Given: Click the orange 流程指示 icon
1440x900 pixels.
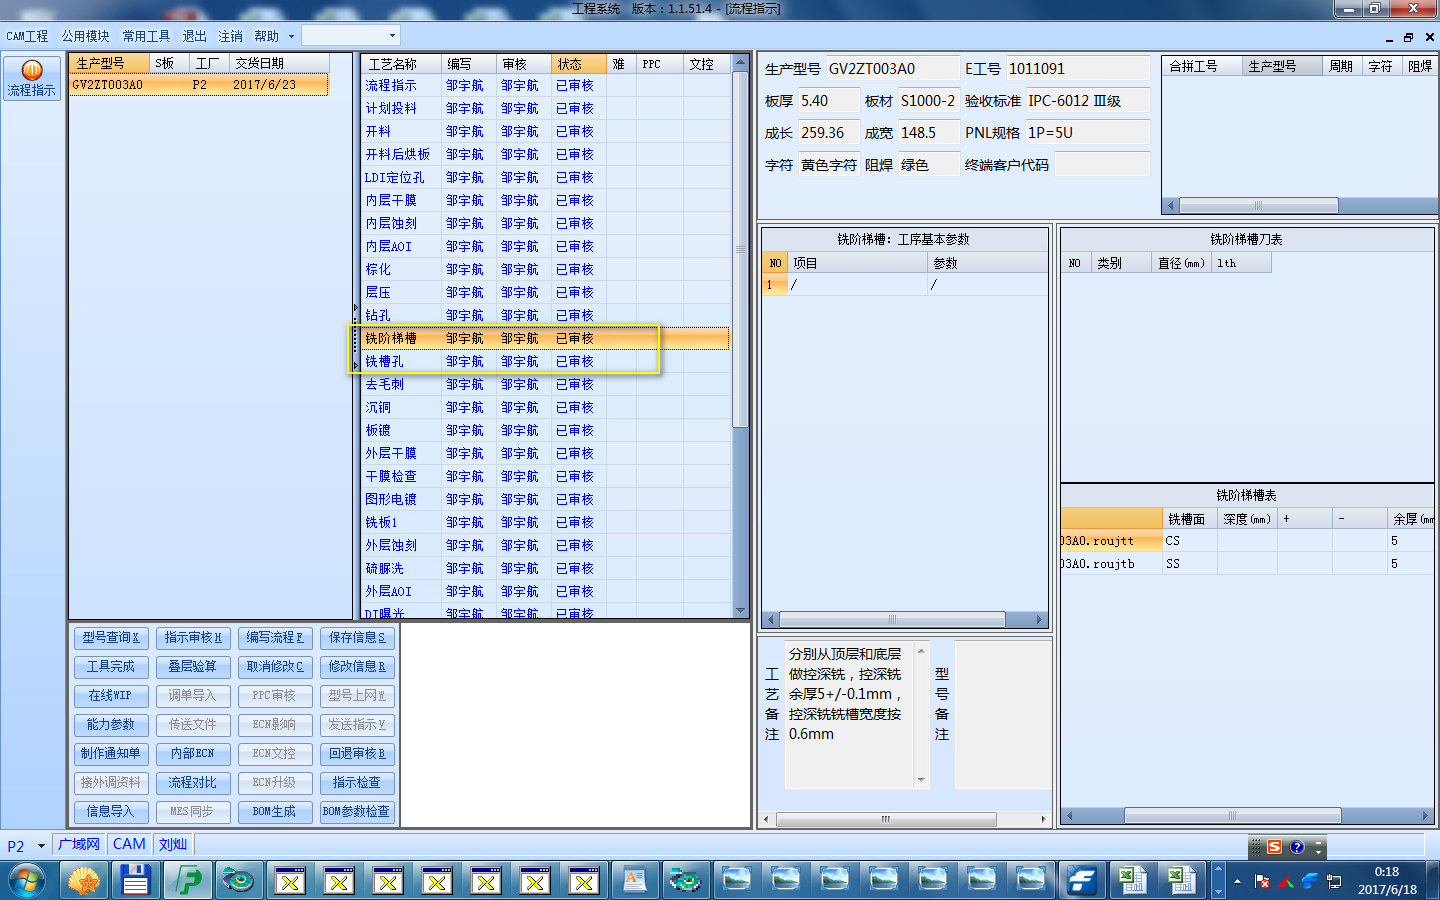Looking at the screenshot, I should pos(32,78).
